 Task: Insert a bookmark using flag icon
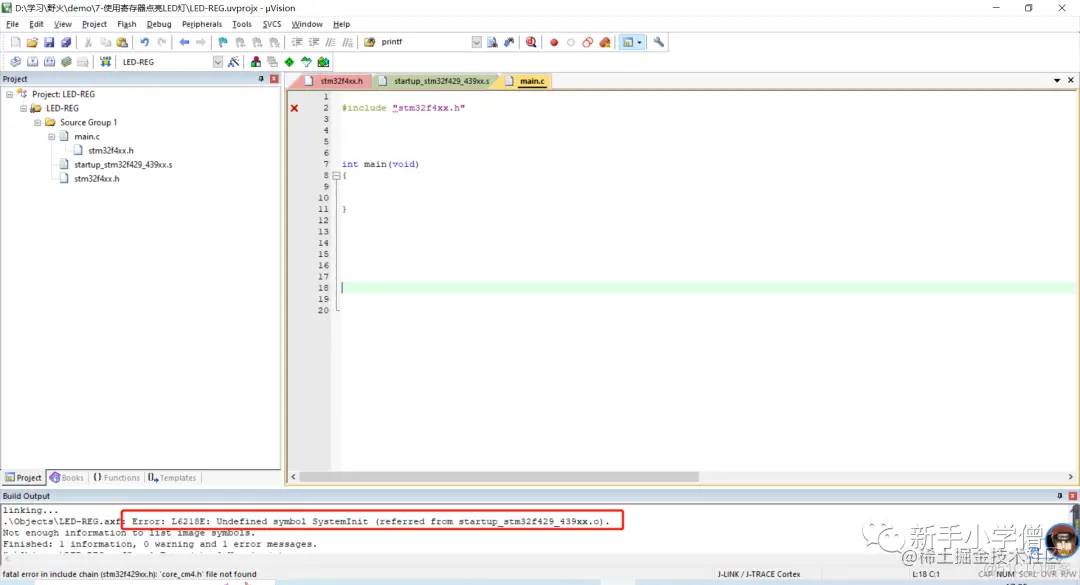coord(223,42)
